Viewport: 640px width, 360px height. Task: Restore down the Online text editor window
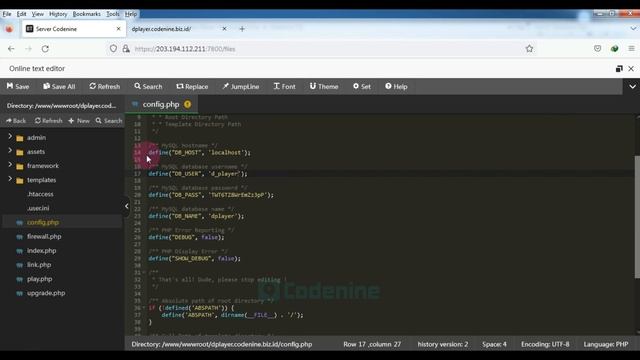tap(619, 69)
